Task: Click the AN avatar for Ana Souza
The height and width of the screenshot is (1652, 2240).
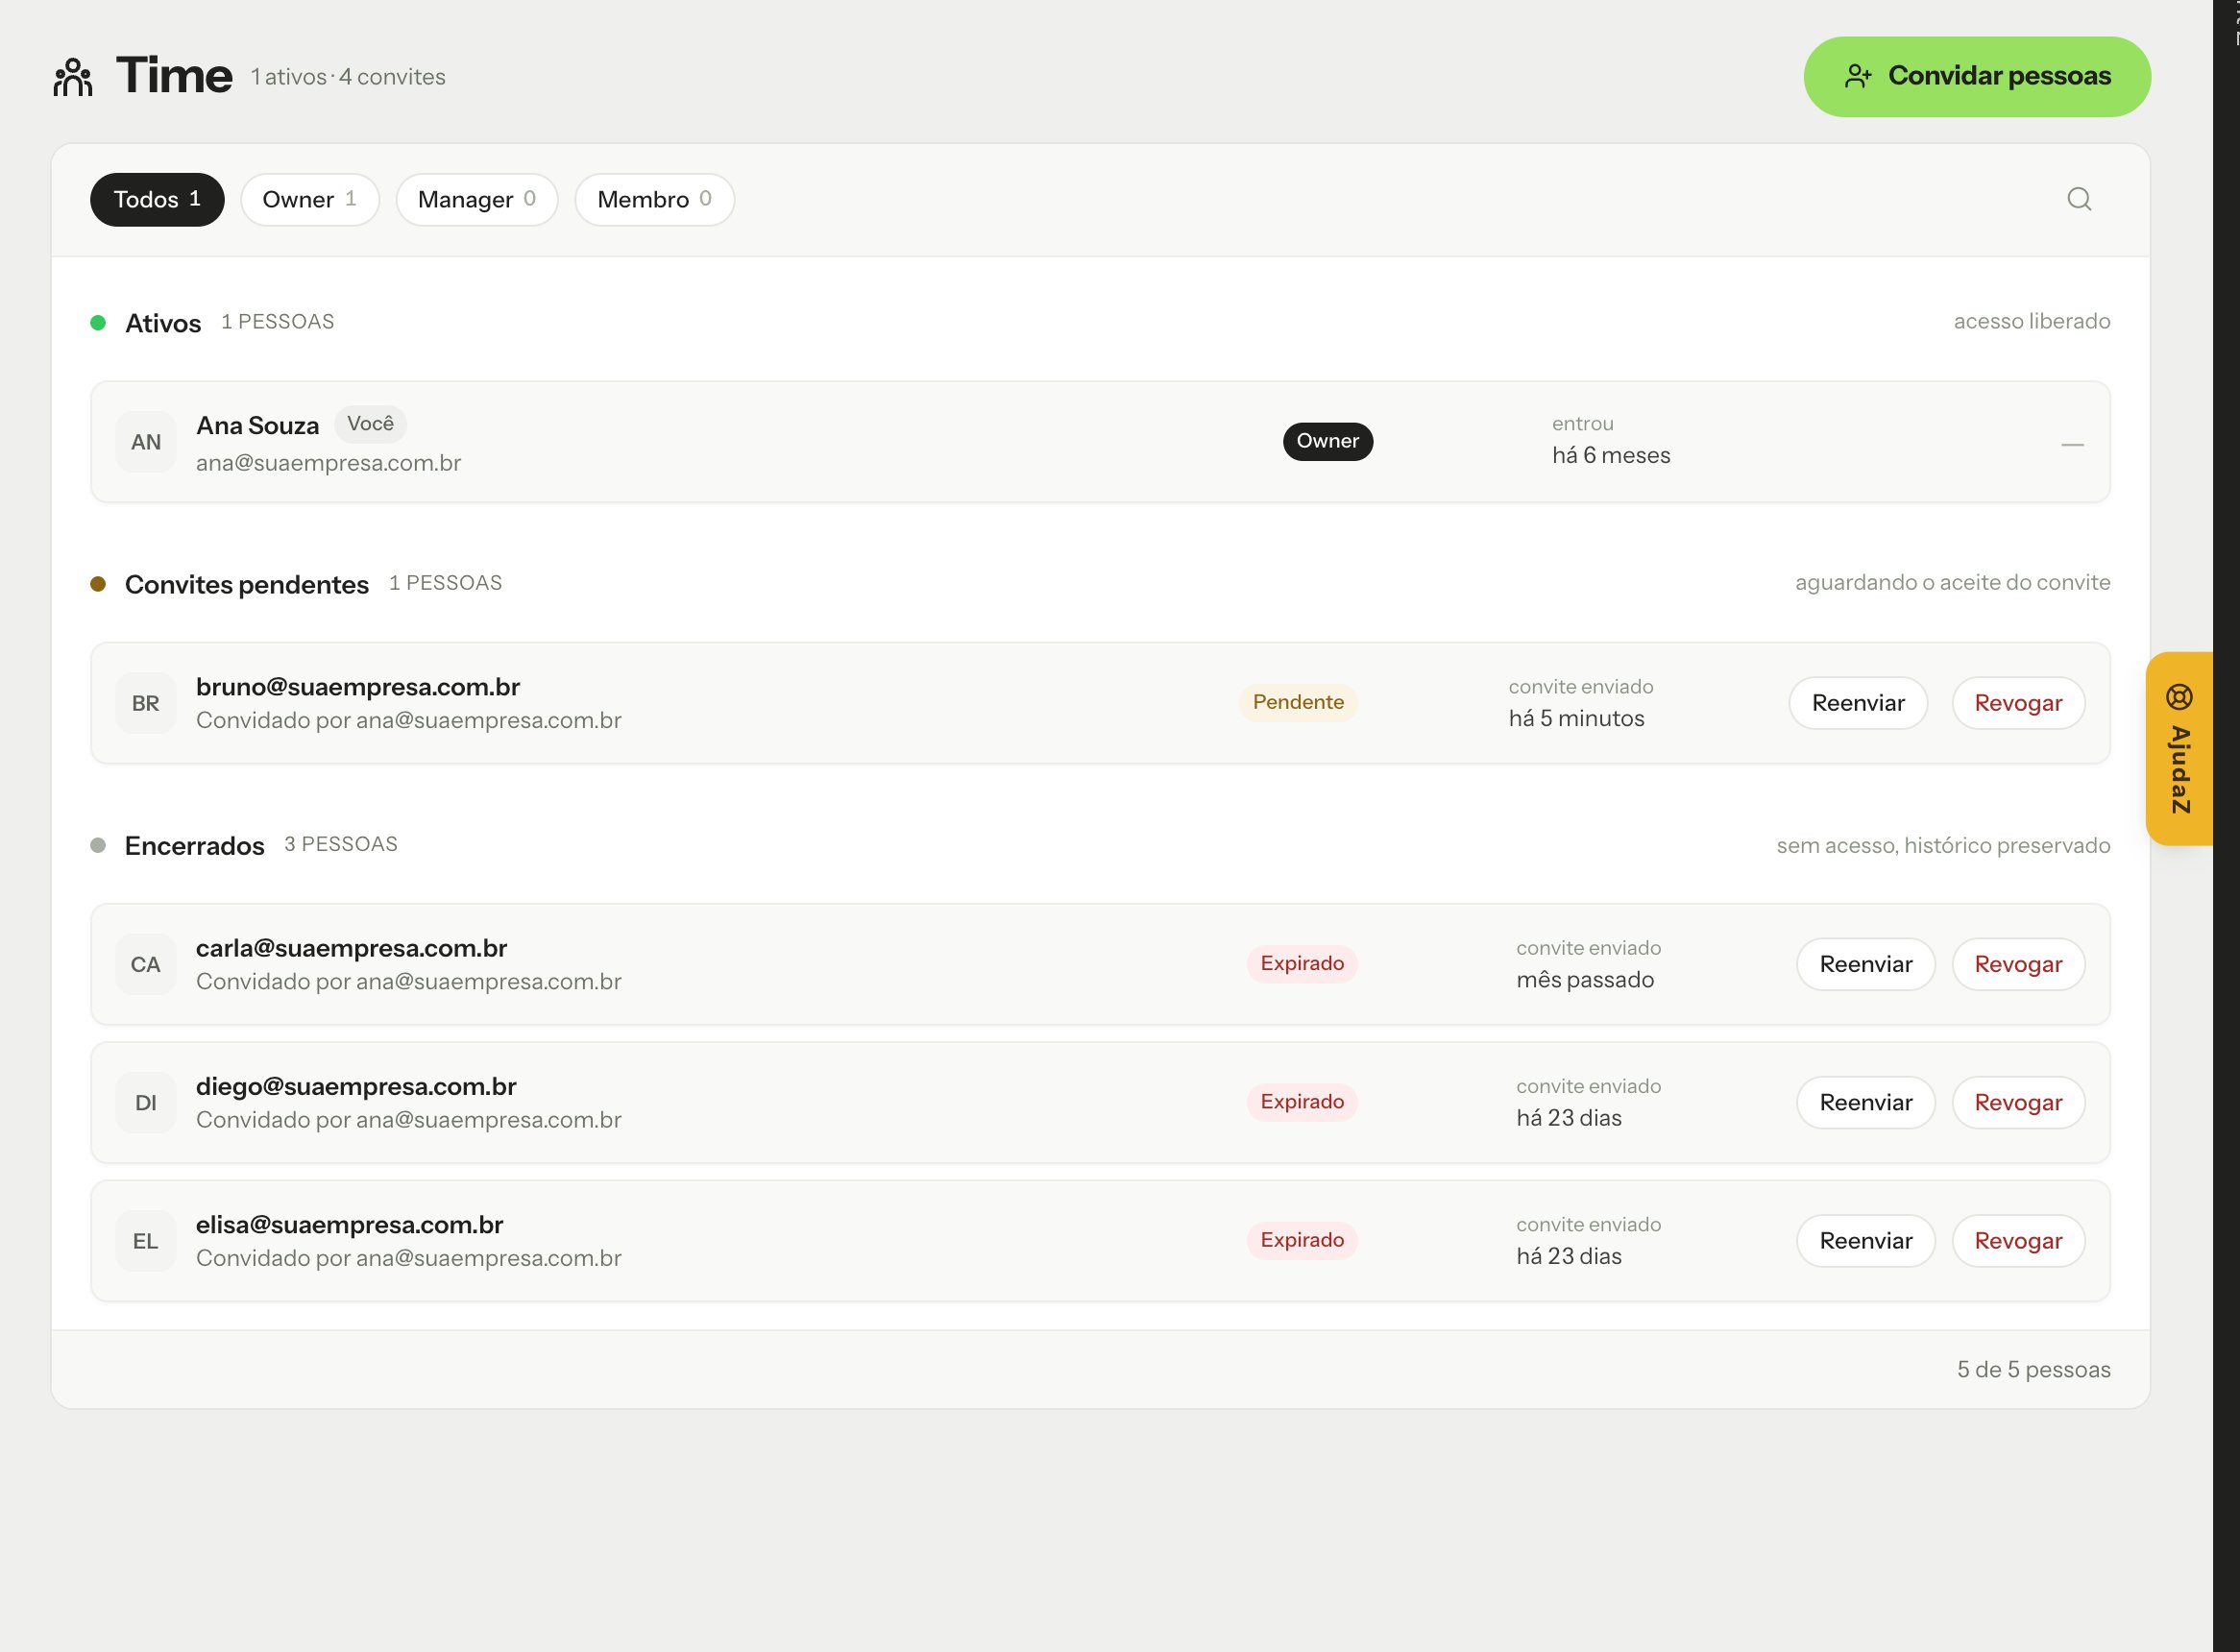Action: (146, 442)
